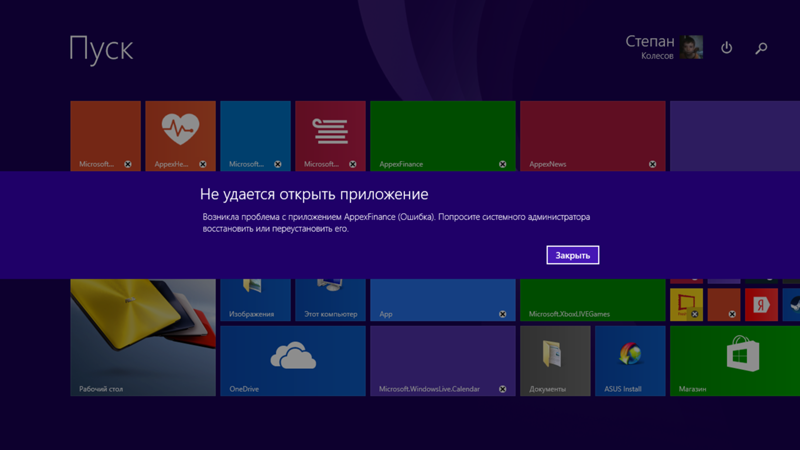Open the Этот компьютер tile

330,300
